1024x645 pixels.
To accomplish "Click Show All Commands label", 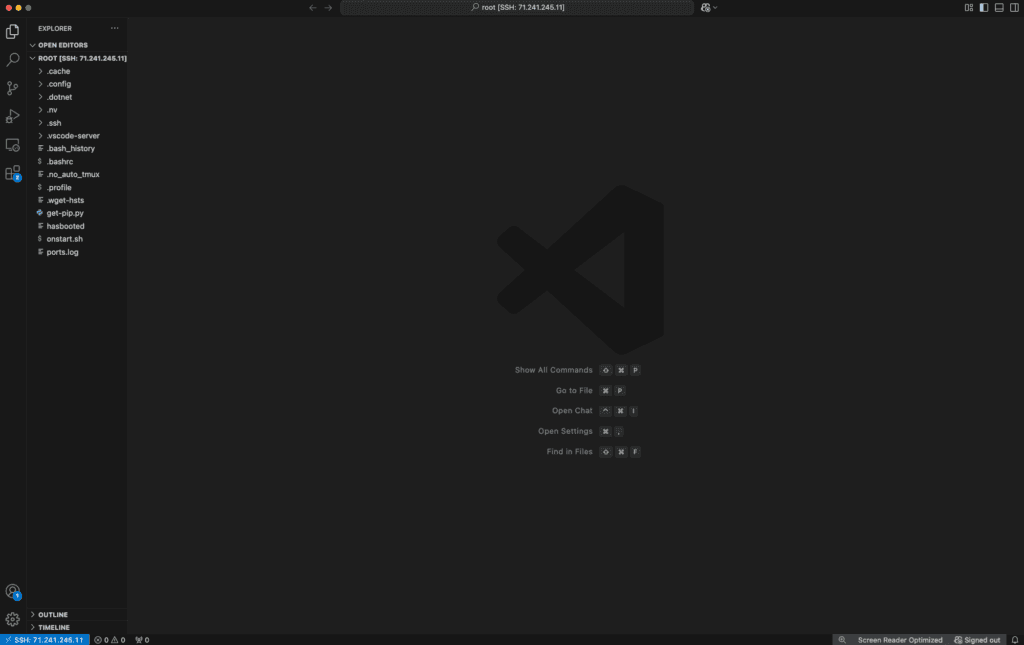I will coord(553,370).
